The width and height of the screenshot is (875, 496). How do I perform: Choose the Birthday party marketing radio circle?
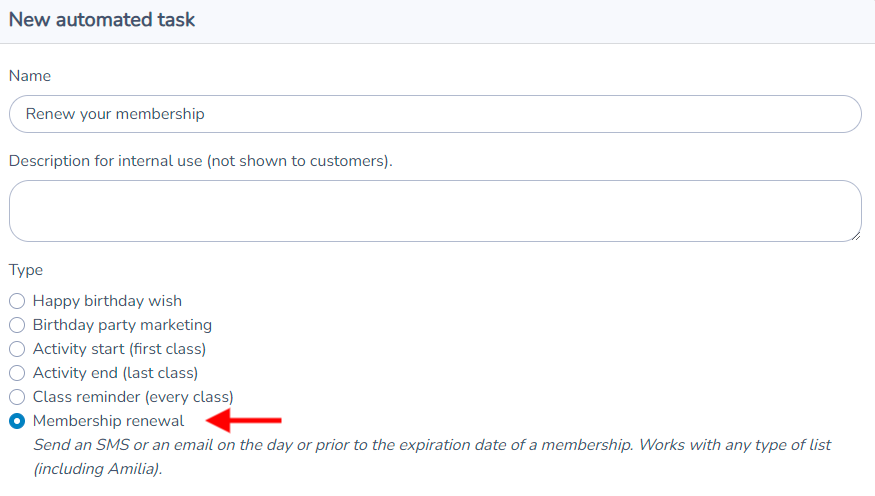17,325
